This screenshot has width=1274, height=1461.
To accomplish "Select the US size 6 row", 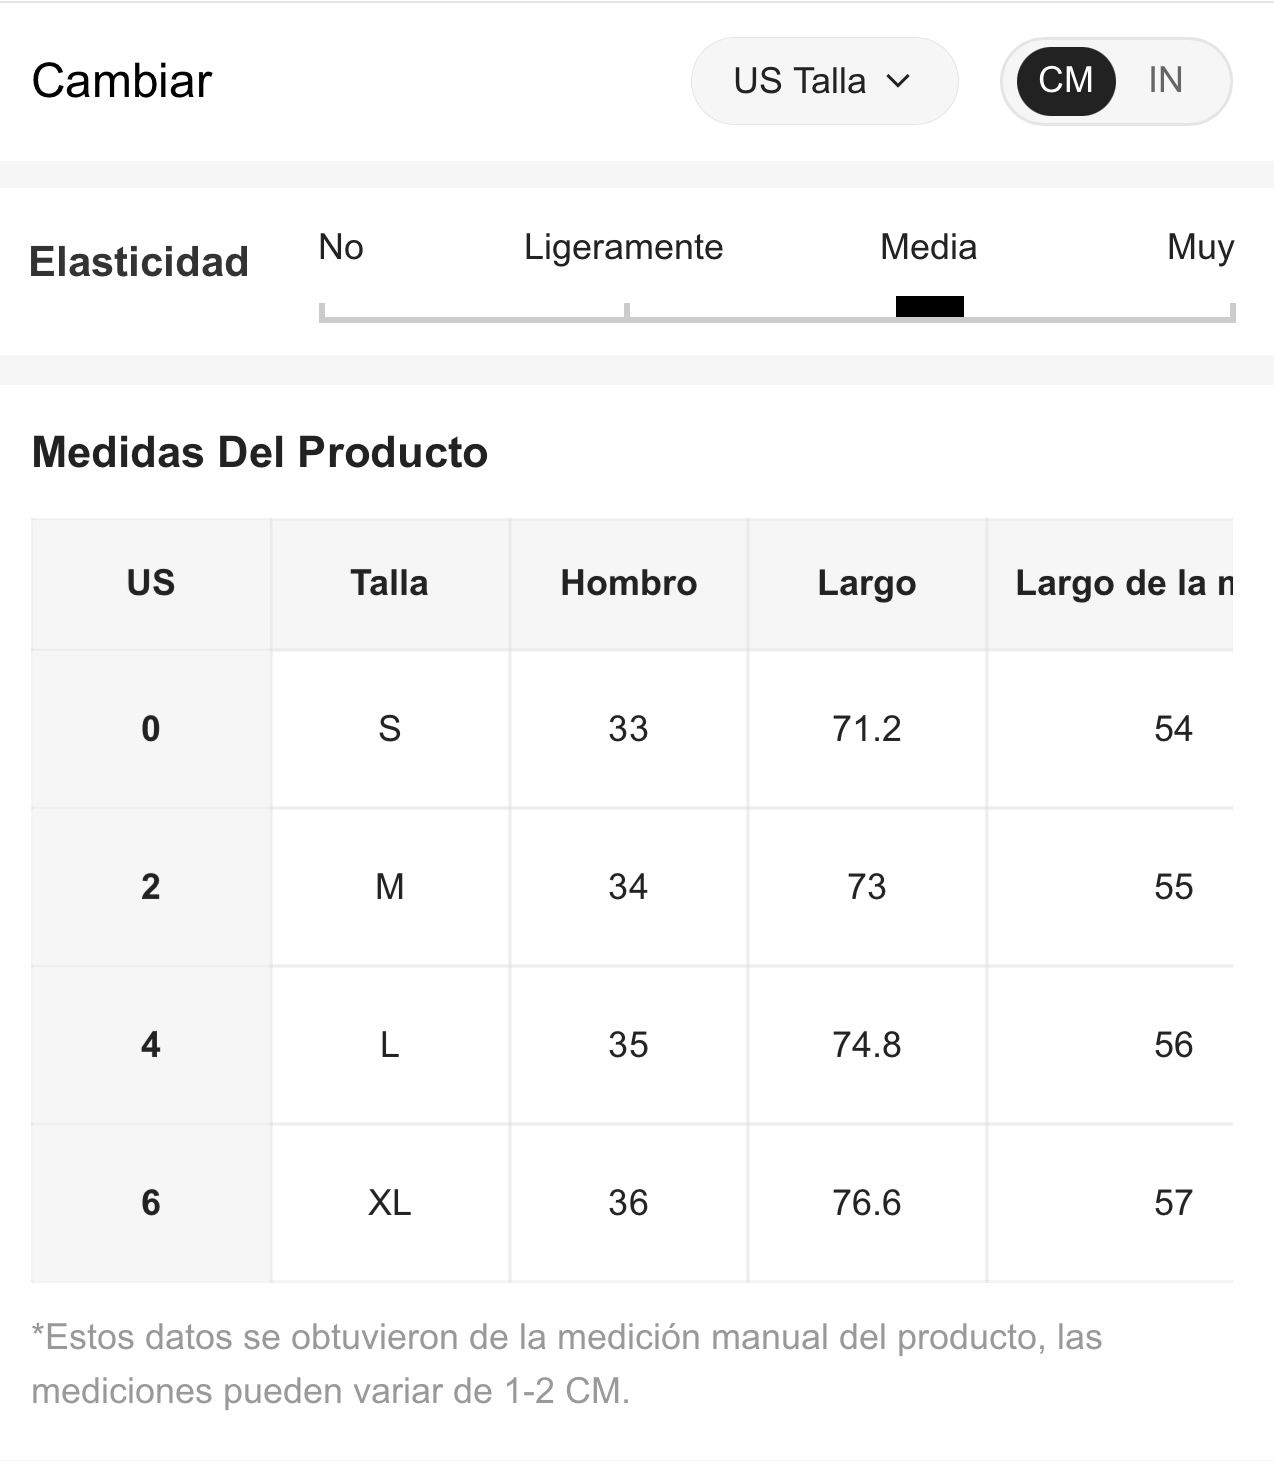I will [x=151, y=1203].
